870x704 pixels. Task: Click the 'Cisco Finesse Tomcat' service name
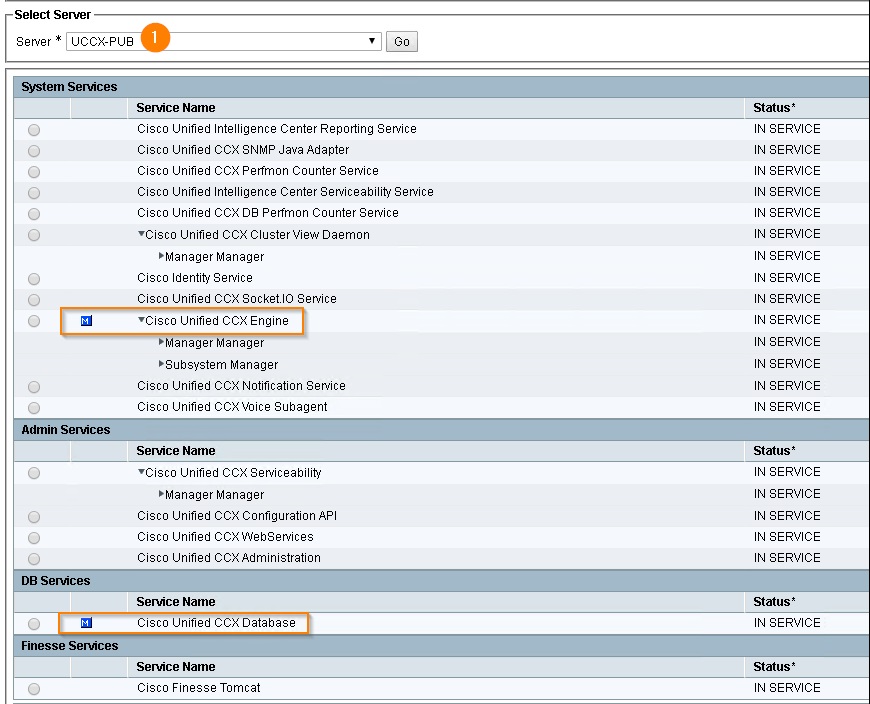coord(199,688)
